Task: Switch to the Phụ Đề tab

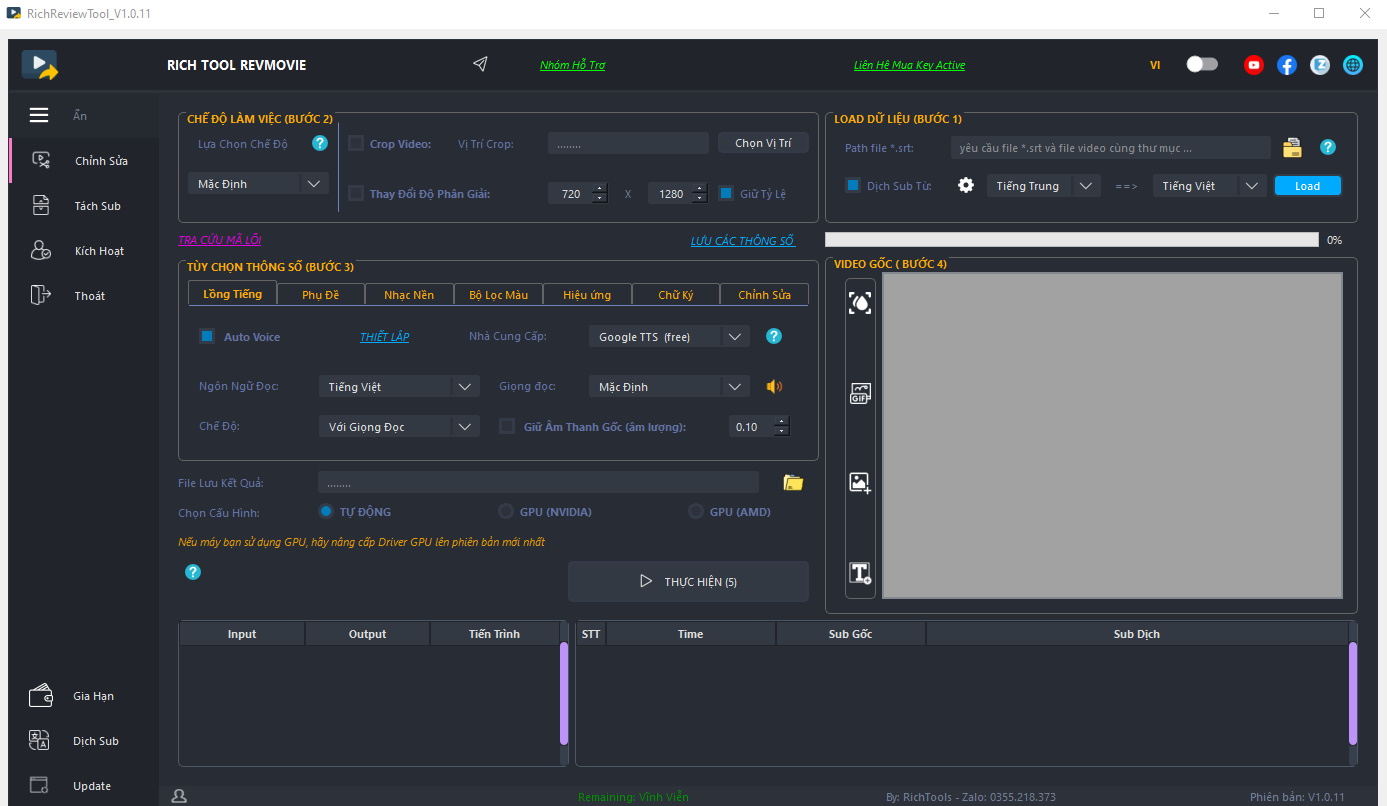Action: 320,295
